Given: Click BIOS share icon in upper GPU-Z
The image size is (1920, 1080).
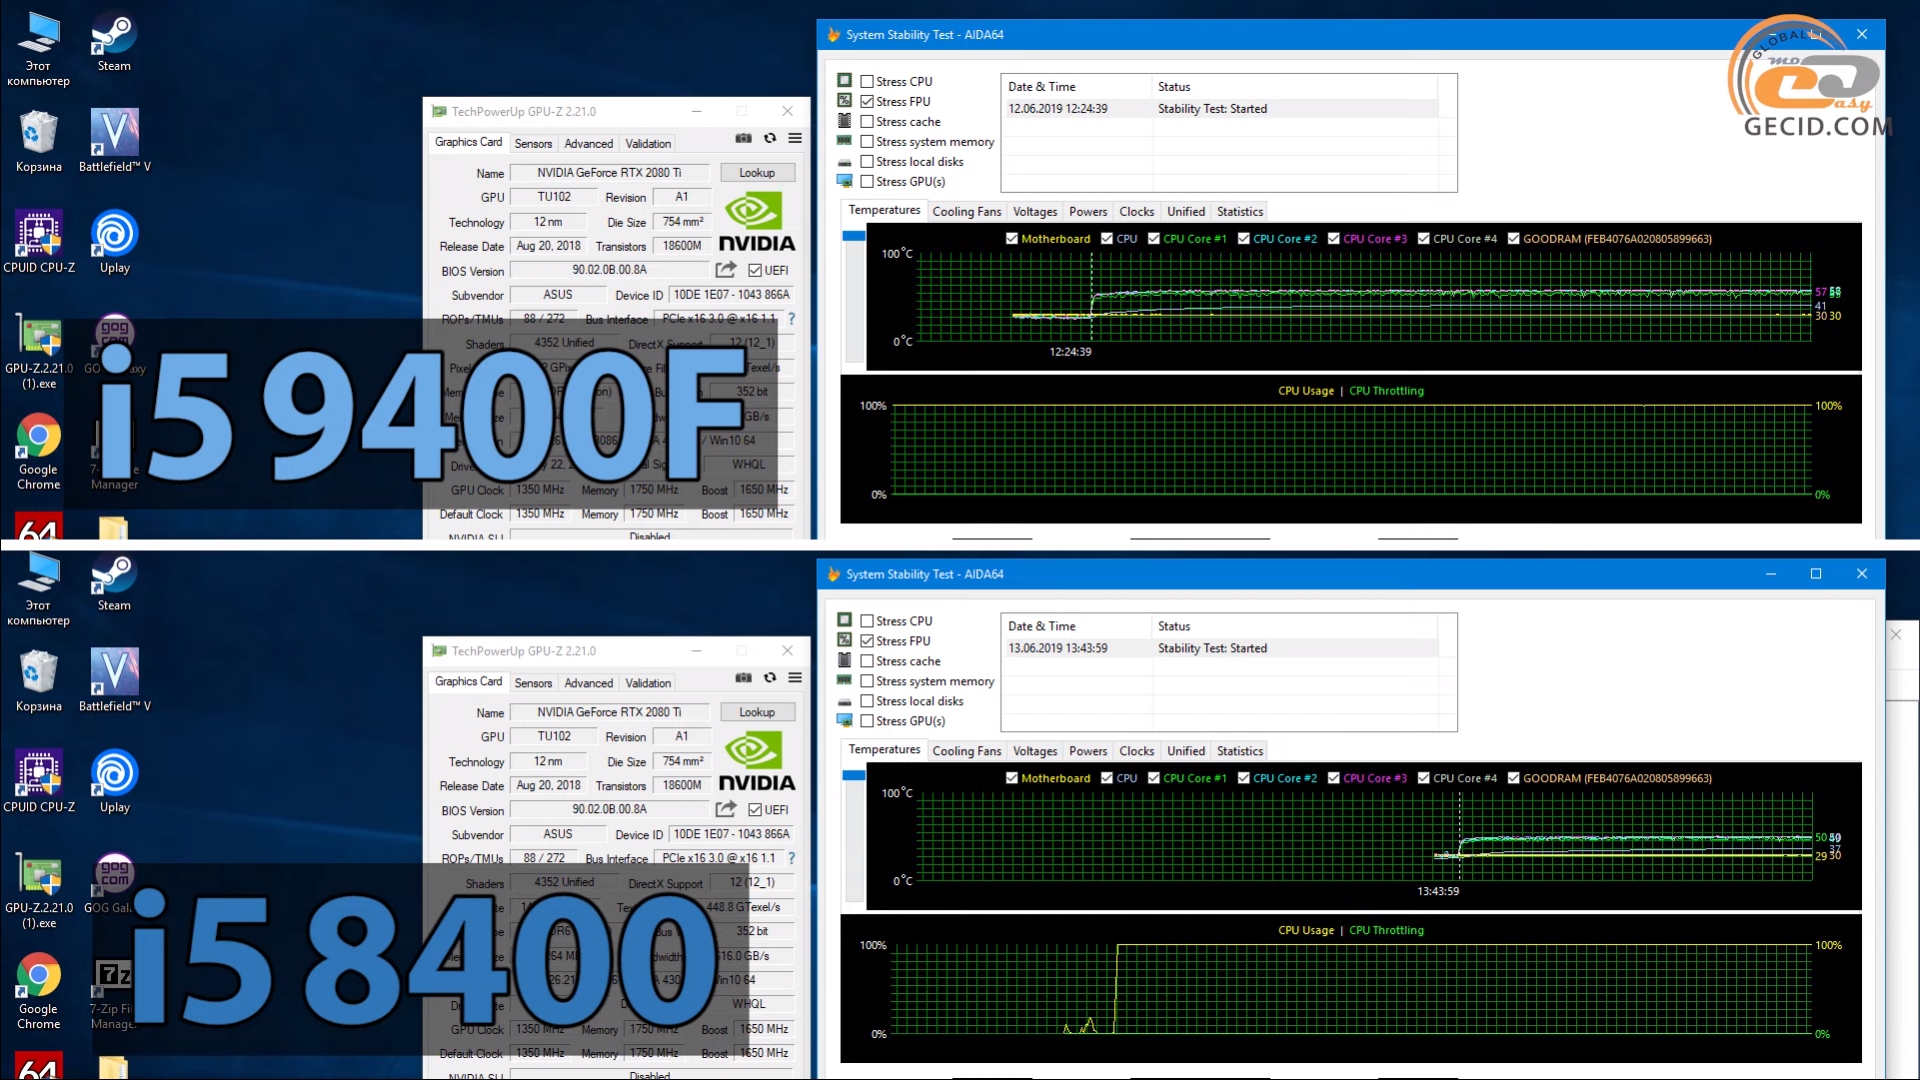Looking at the screenshot, I should click(x=726, y=270).
